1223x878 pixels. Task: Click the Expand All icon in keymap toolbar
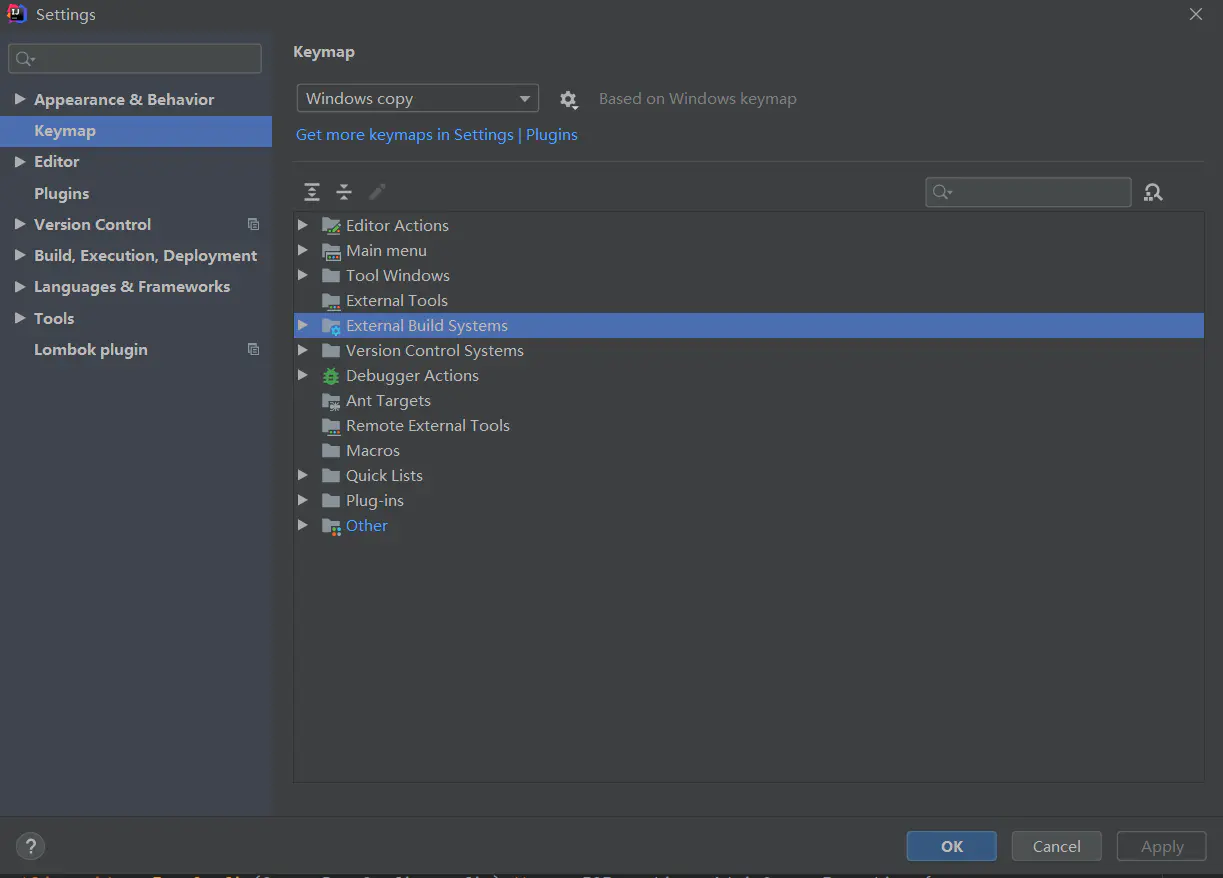coord(312,192)
